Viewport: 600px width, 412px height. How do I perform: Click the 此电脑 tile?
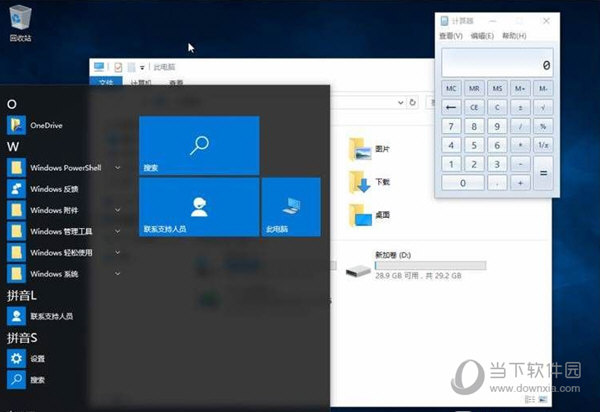click(291, 207)
